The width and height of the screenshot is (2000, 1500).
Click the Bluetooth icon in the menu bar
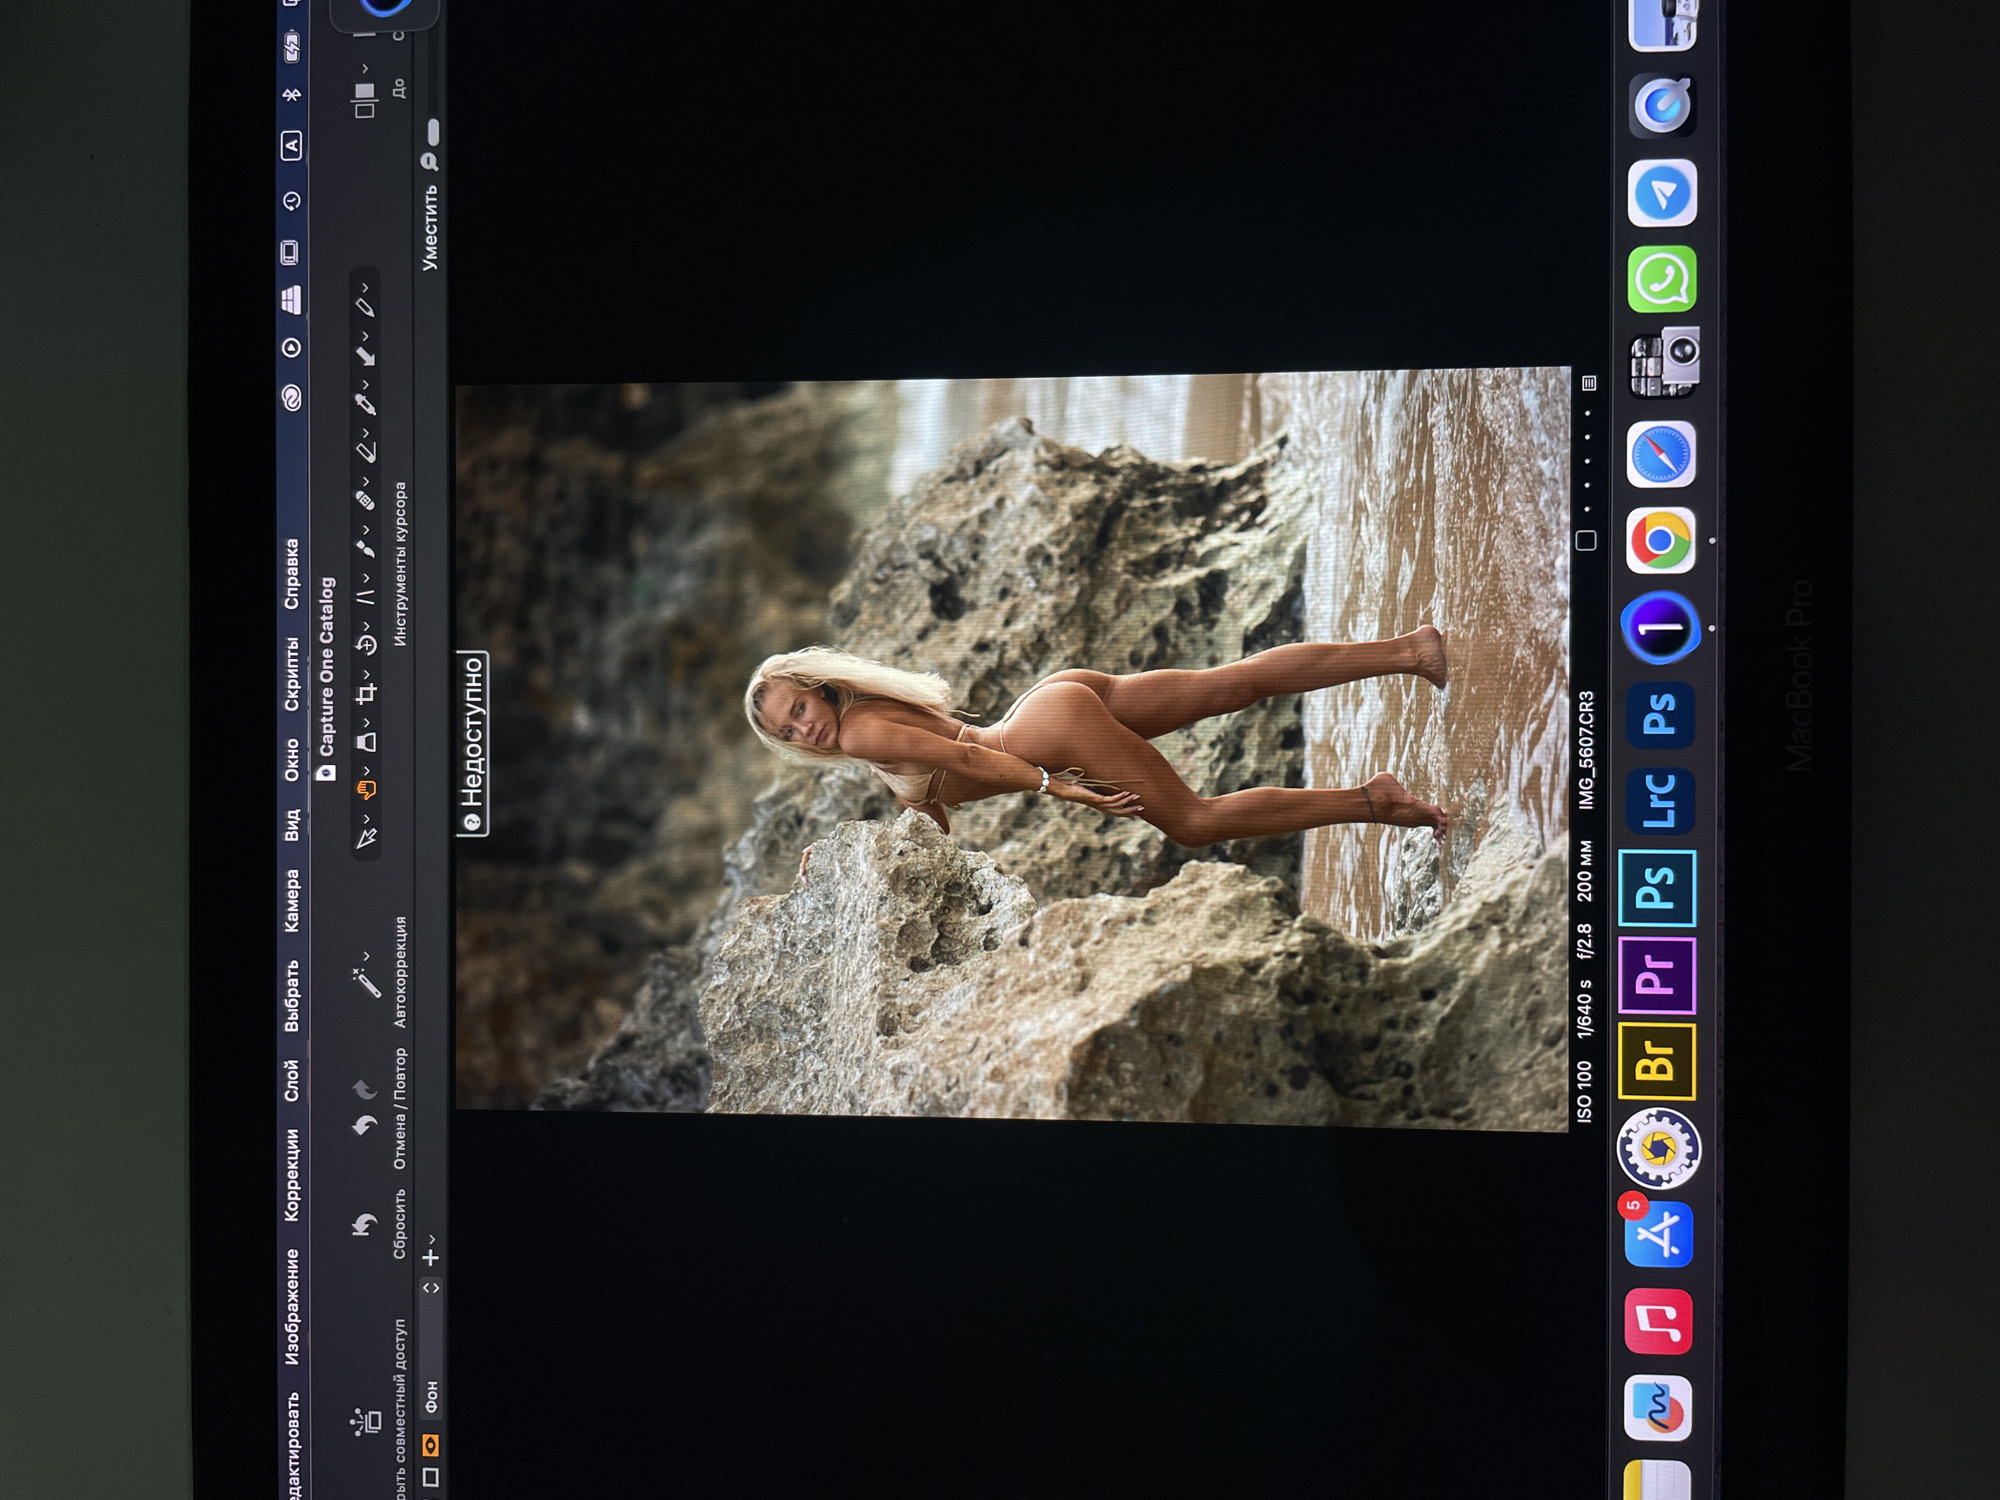tap(291, 95)
